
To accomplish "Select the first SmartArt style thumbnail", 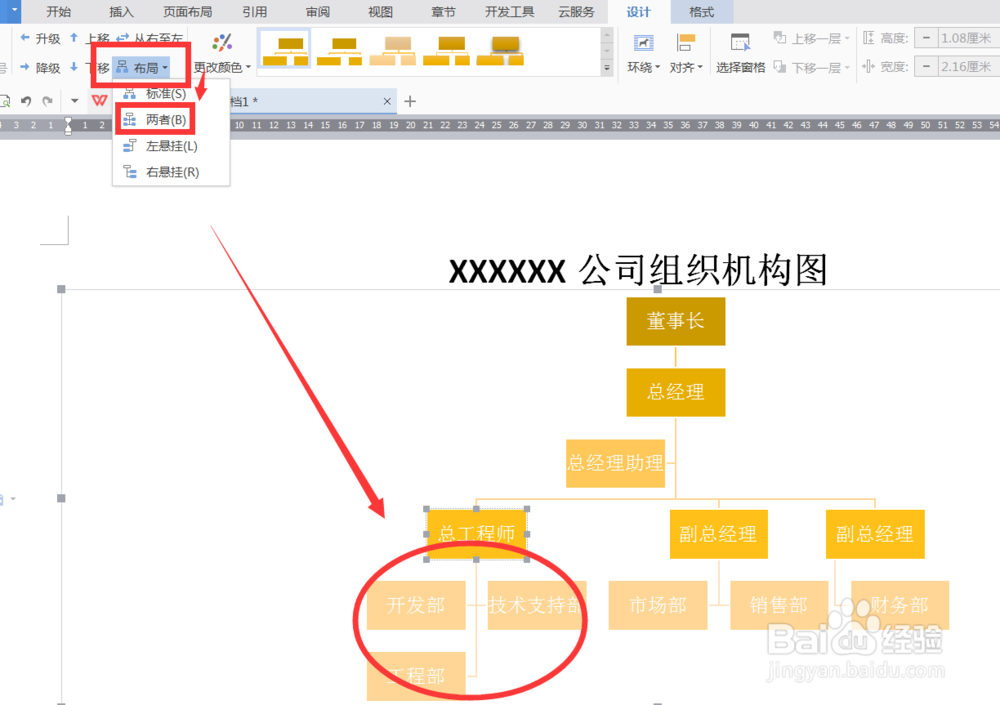I will click(284, 50).
